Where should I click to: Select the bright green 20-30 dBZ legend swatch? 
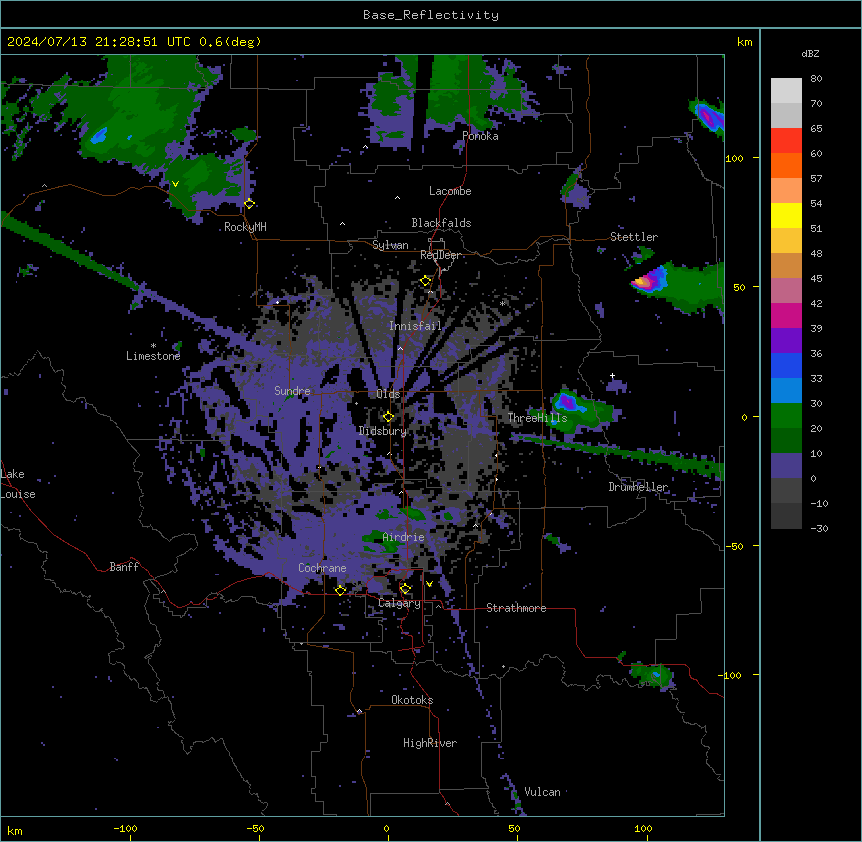coord(786,416)
